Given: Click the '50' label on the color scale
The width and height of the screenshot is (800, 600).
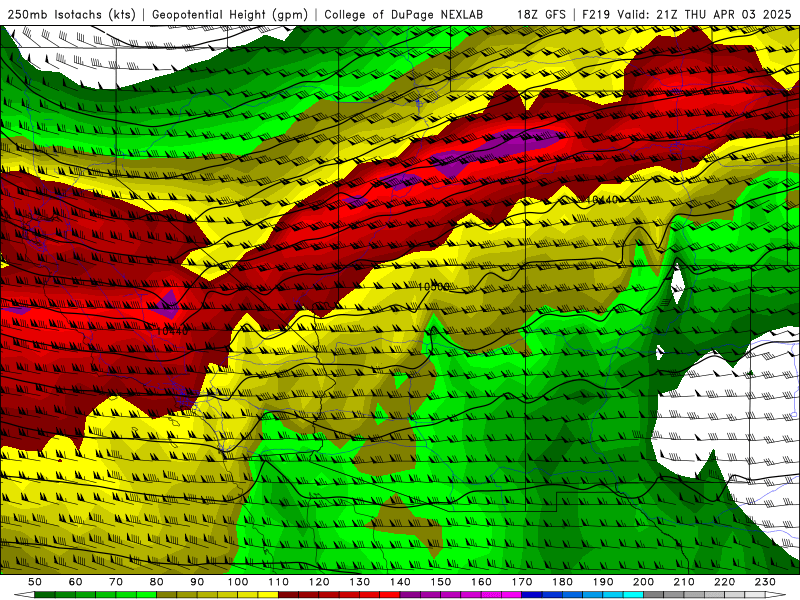Looking at the screenshot, I should coord(35,582).
